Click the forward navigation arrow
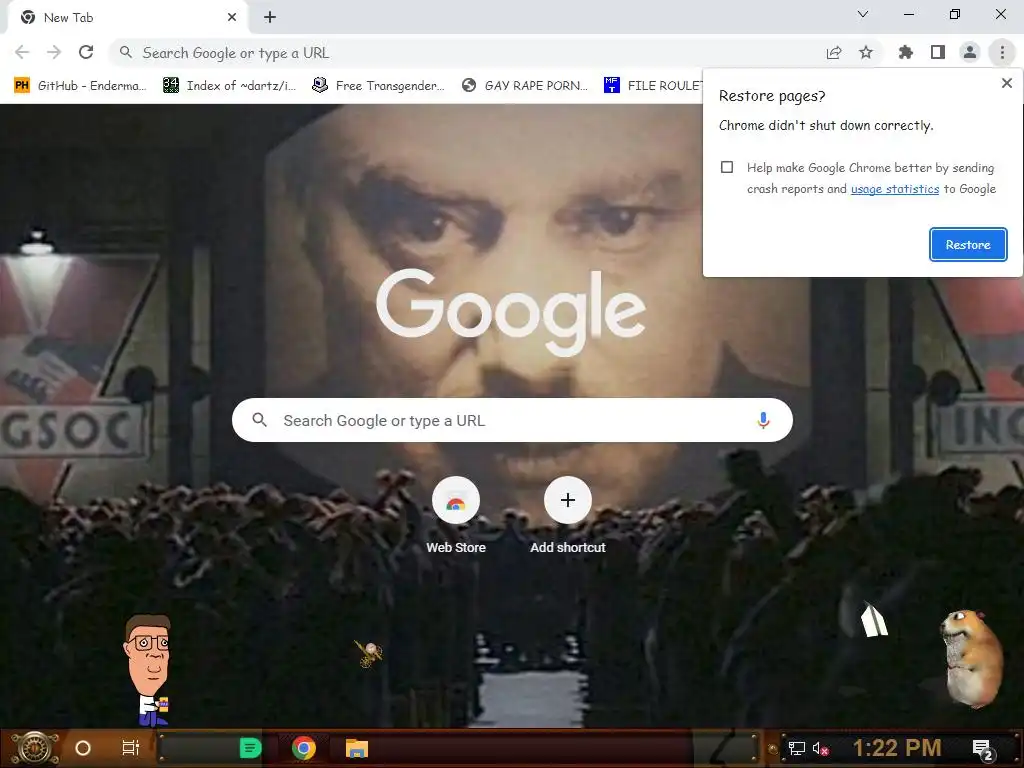Viewport: 1024px width, 768px height. tap(54, 52)
